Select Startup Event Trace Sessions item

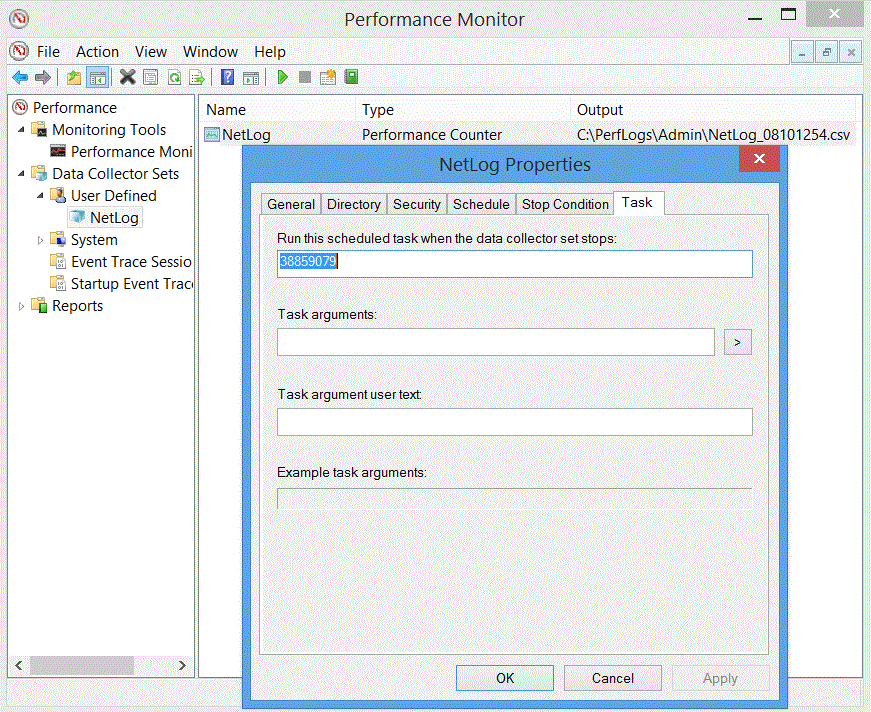[132, 284]
